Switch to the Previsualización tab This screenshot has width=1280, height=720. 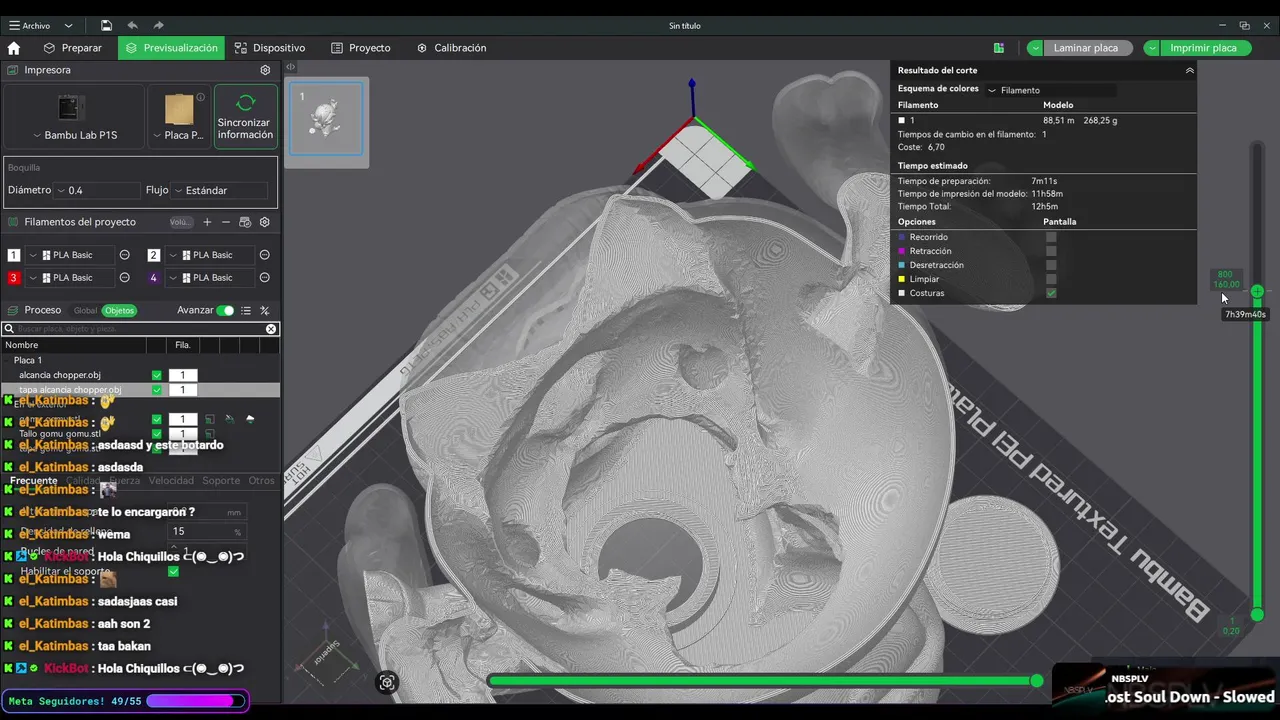(171, 48)
